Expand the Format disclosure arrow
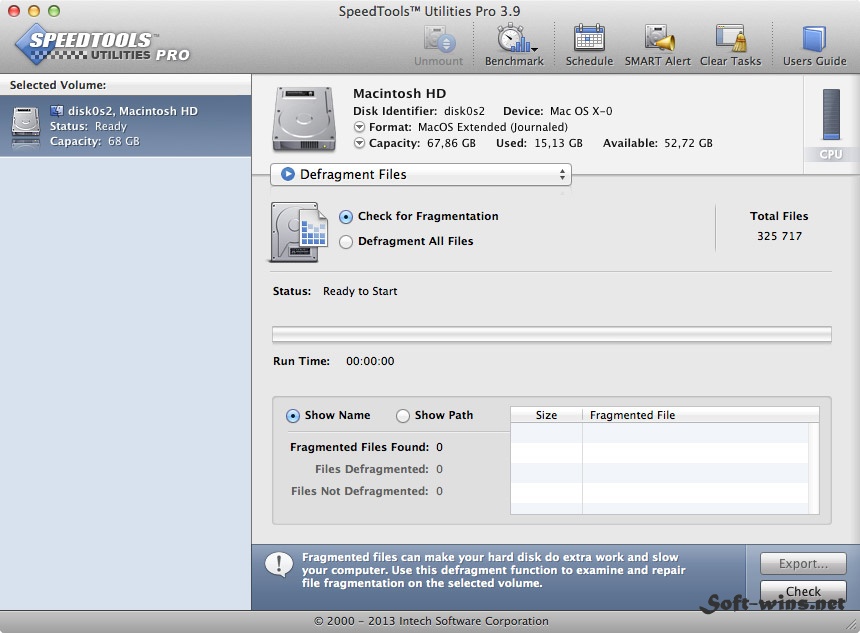Image resolution: width=860 pixels, height=633 pixels. coord(359,127)
